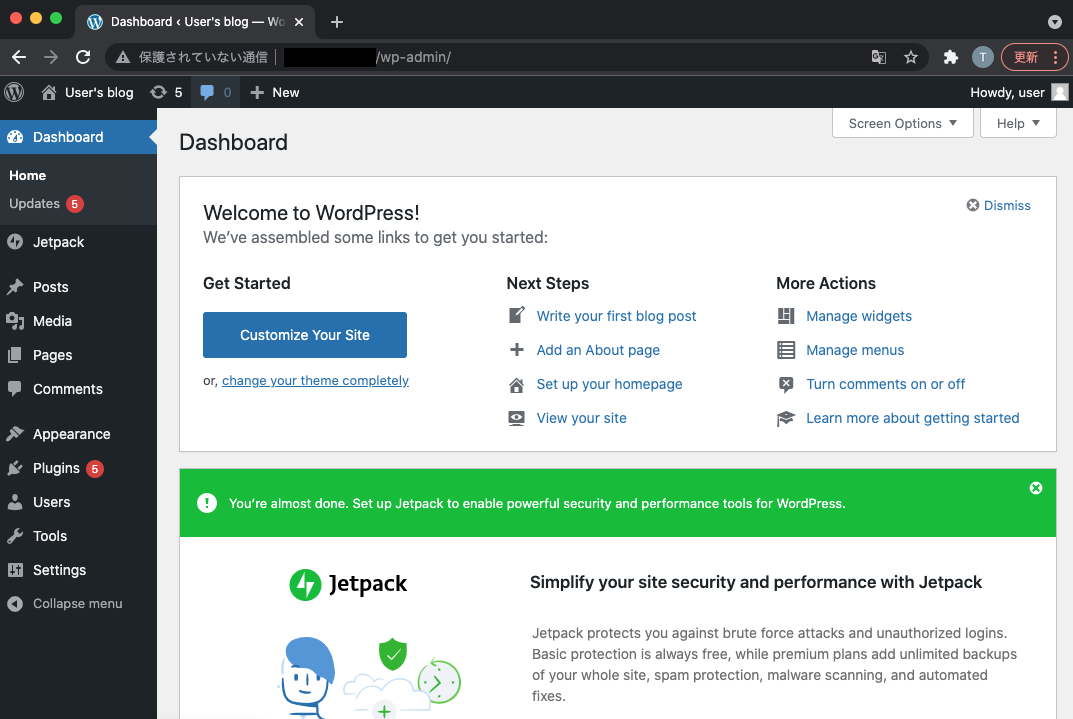Click the Settings sliders icon
This screenshot has width=1073, height=719.
(x=15, y=570)
